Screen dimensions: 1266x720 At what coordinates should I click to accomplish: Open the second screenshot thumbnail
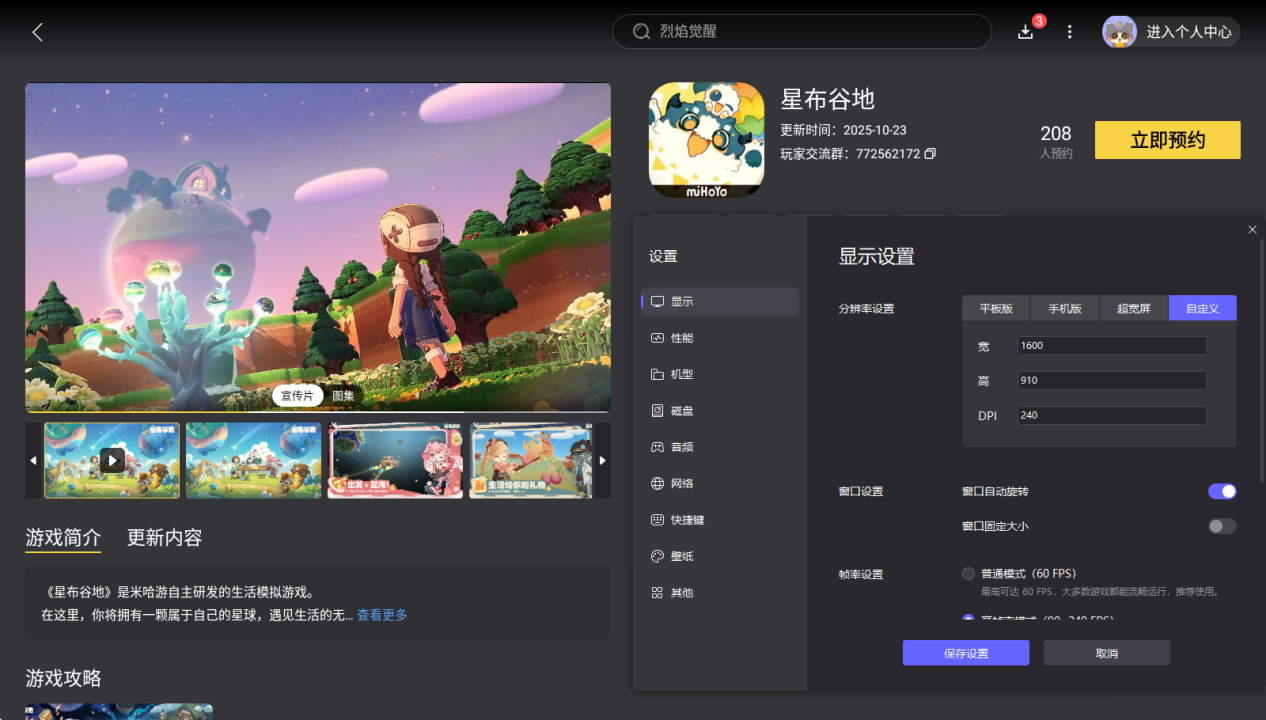254,460
